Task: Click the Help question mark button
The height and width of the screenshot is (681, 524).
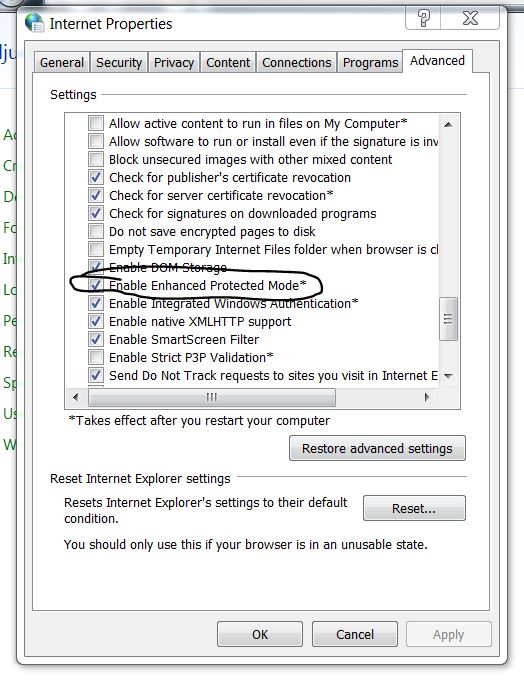Action: 423,19
